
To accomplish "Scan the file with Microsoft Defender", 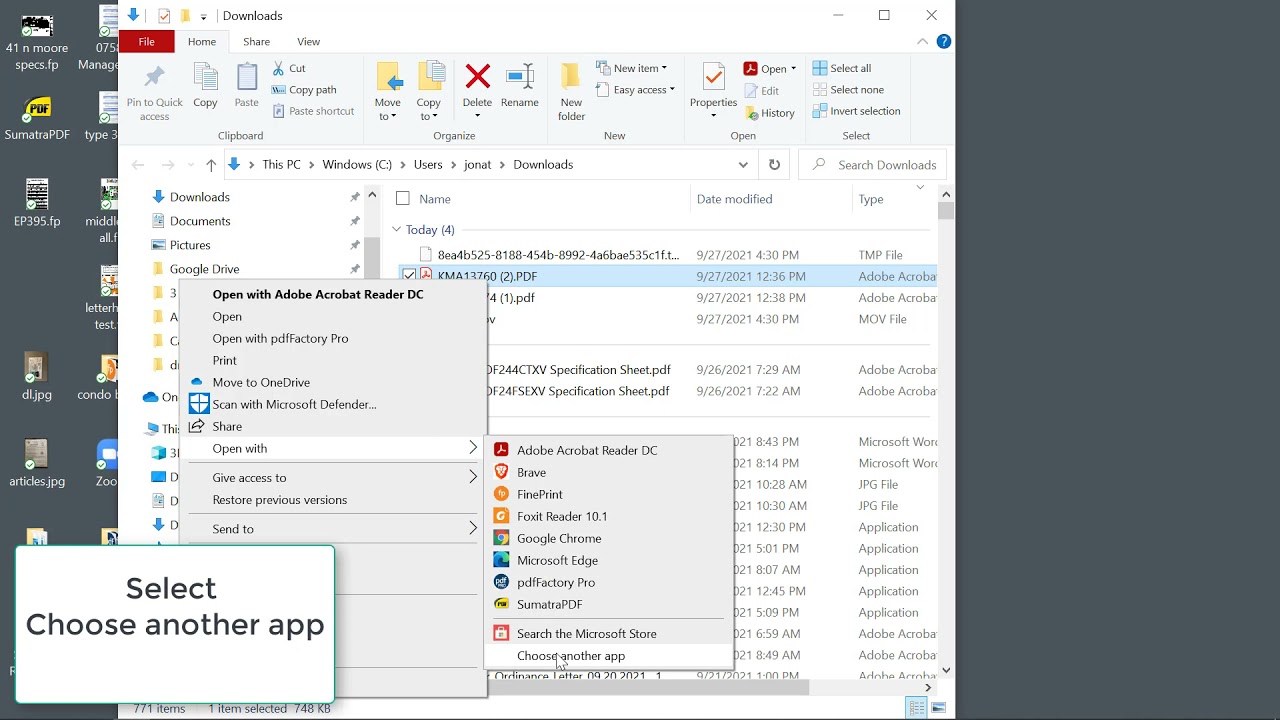I will point(293,404).
